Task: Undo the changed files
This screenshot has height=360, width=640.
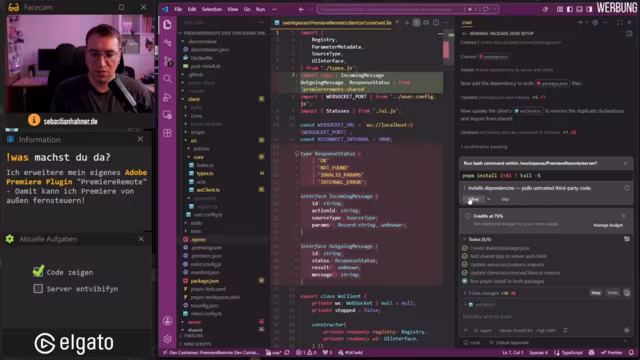Action: (x=612, y=293)
